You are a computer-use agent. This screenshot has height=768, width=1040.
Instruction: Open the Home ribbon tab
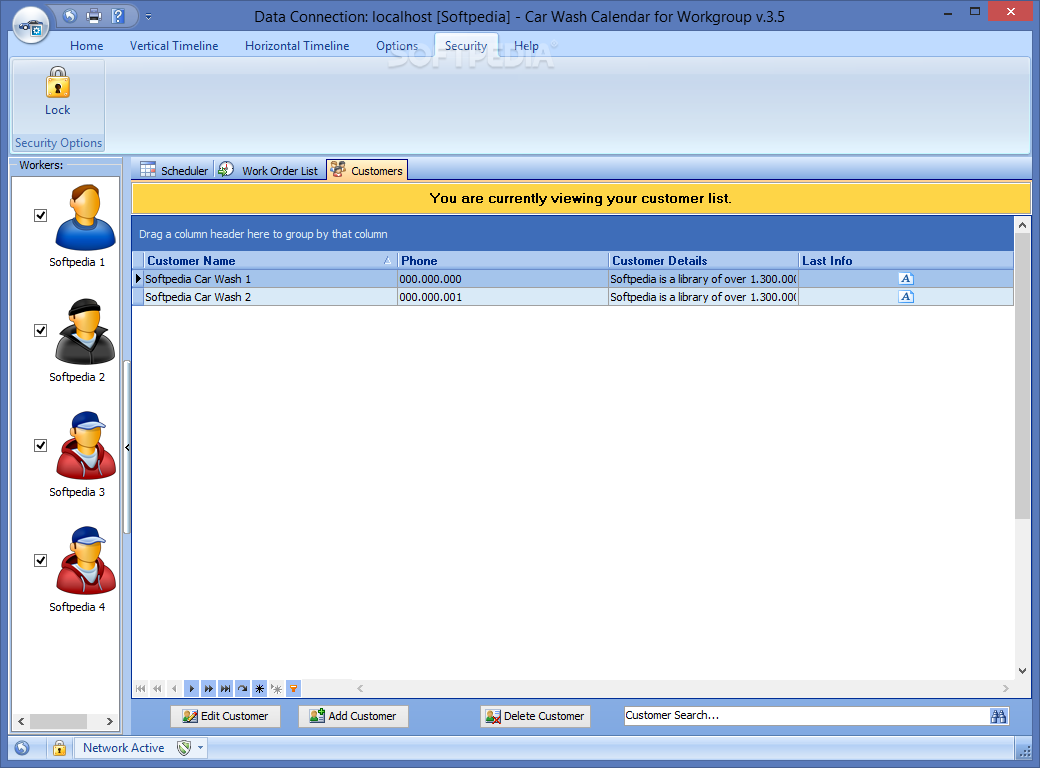tap(87, 46)
